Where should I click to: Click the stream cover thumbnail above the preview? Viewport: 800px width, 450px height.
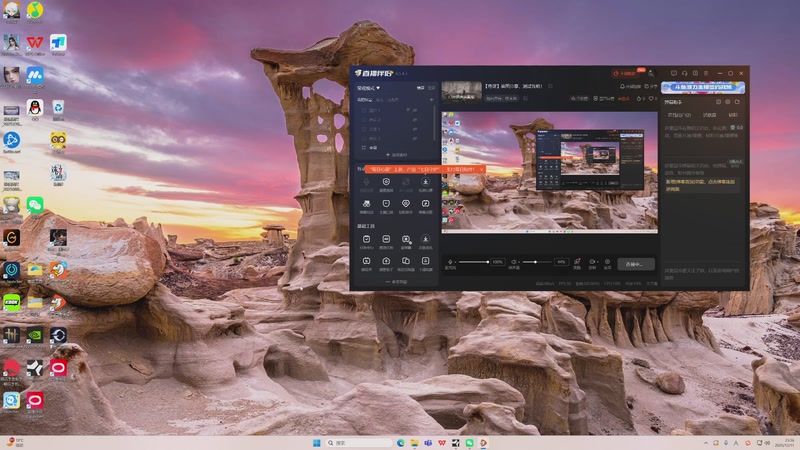[462, 92]
